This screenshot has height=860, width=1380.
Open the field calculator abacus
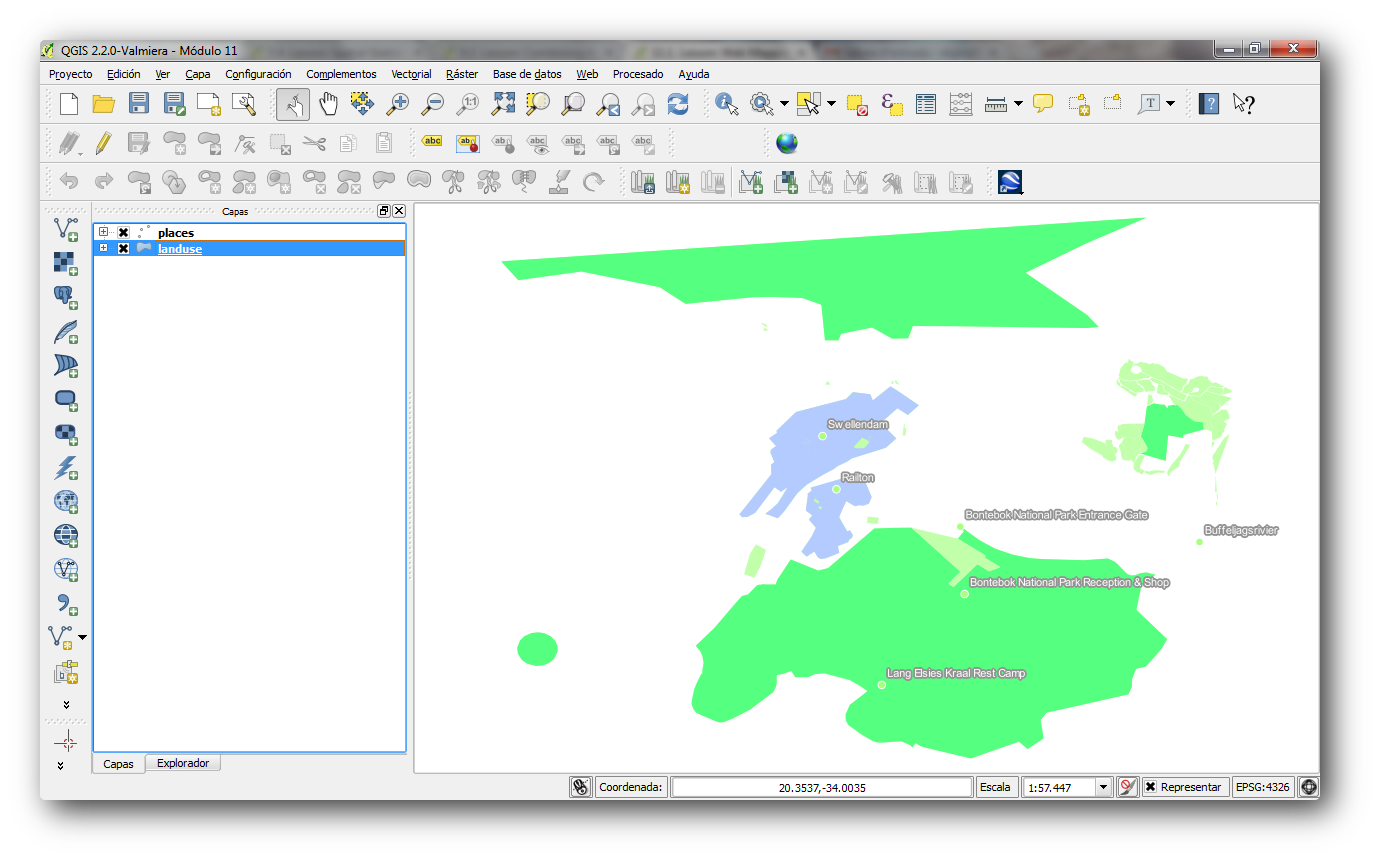960,103
